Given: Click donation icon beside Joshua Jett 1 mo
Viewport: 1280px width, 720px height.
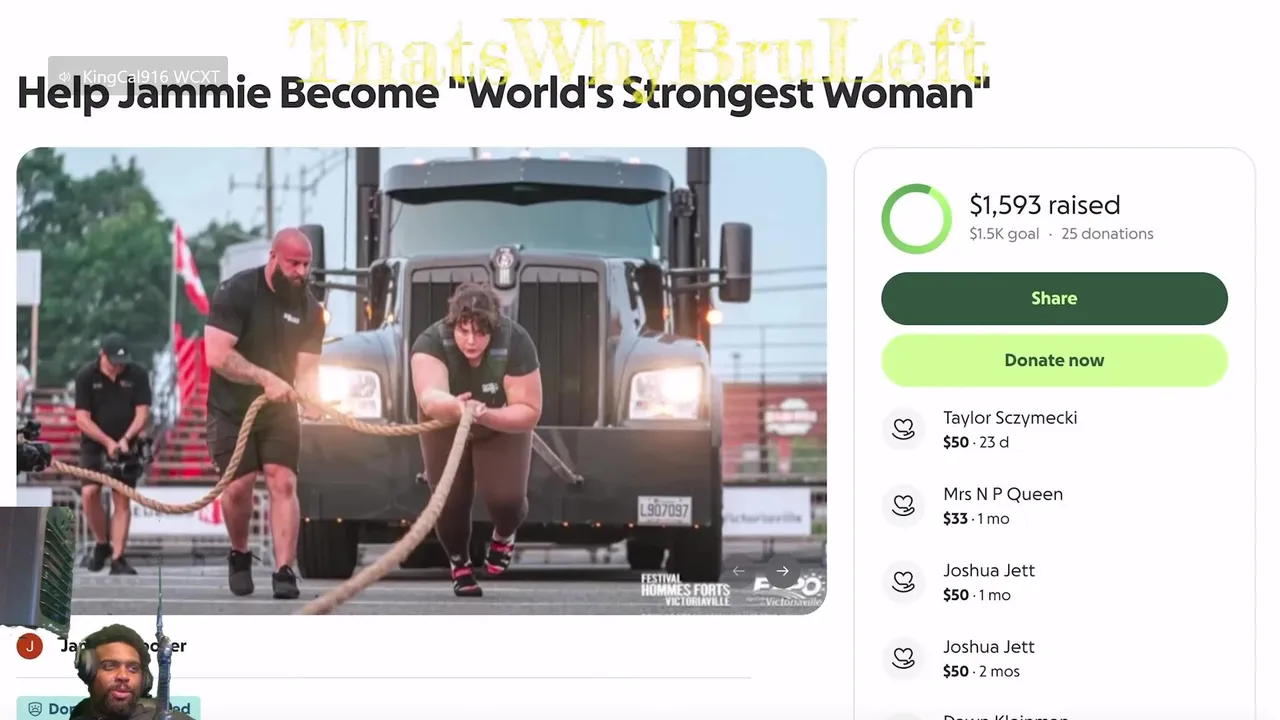Looking at the screenshot, I should pyautogui.click(x=904, y=582).
